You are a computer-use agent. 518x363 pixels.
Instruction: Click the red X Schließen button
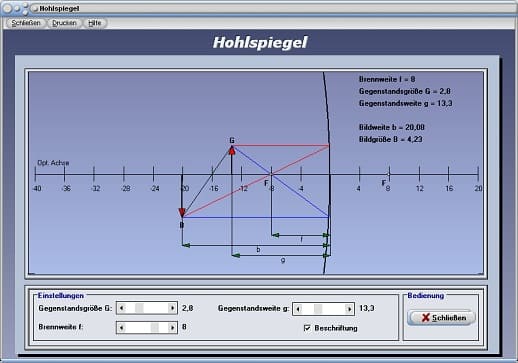point(442,318)
